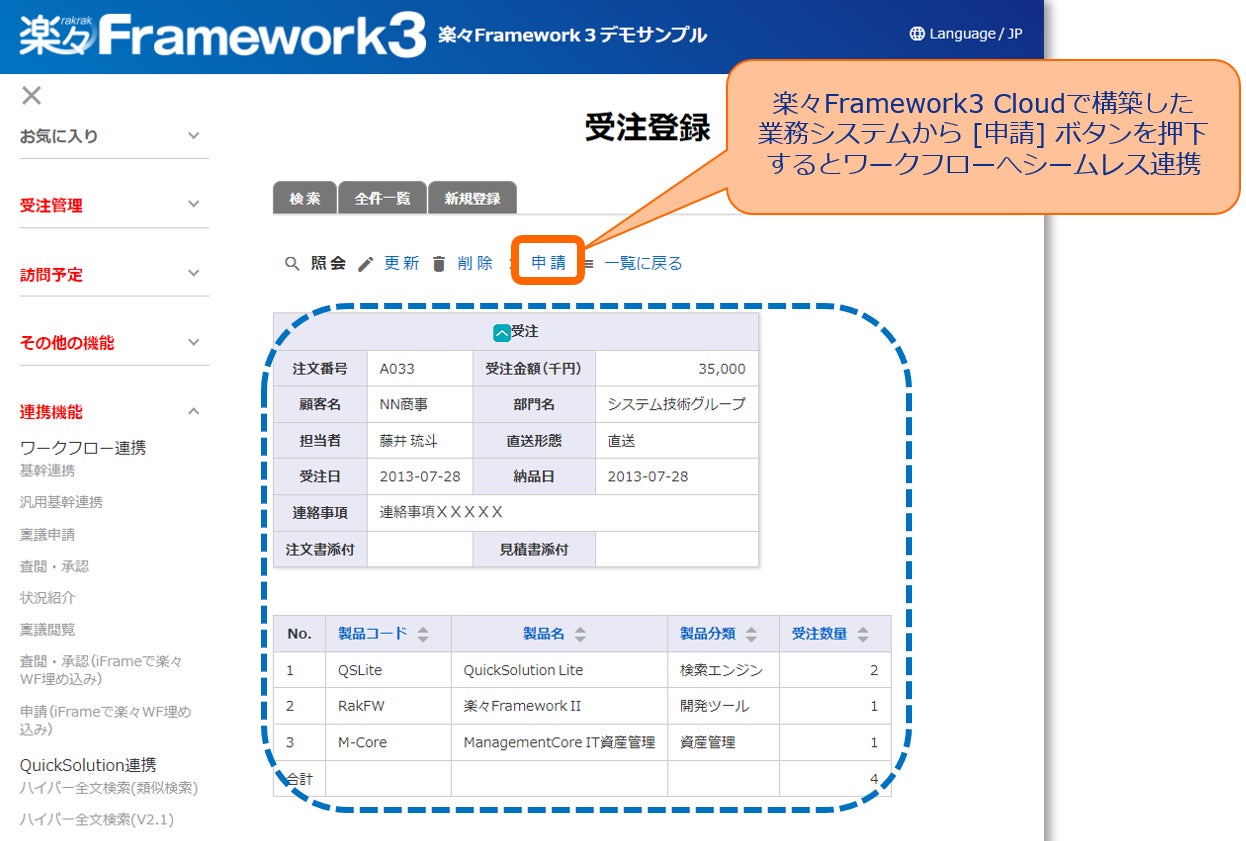
Task: Open 状況紹介 in the sidebar
Action: click(47, 598)
